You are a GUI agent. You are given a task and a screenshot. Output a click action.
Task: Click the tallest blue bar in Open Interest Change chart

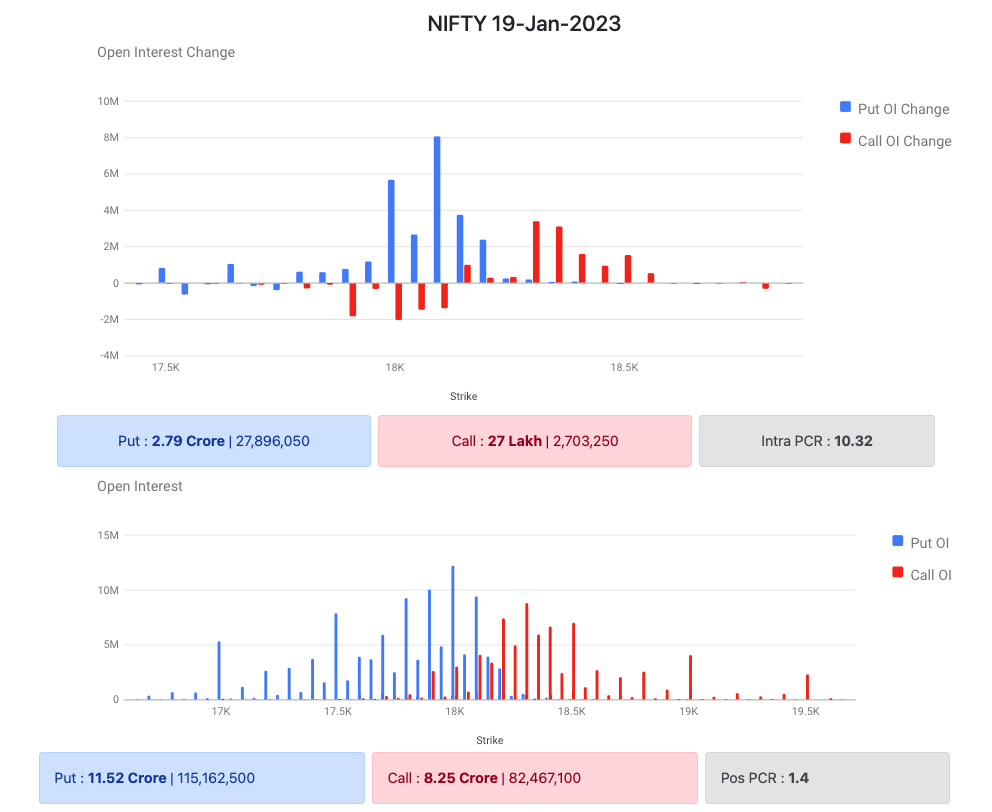click(x=437, y=210)
